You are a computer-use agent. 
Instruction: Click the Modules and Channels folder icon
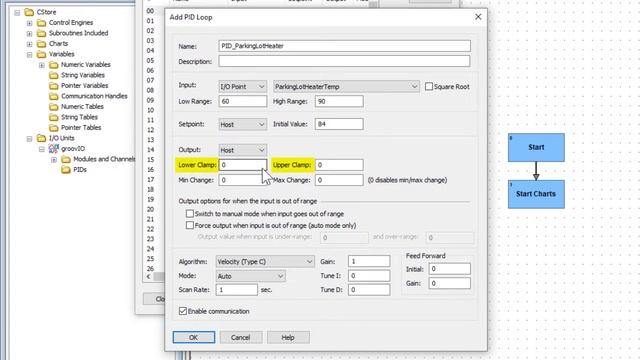66,159
